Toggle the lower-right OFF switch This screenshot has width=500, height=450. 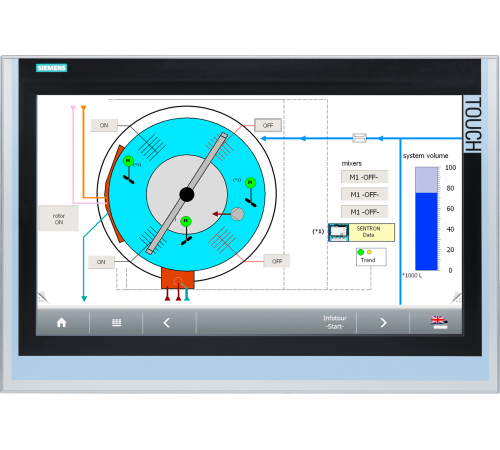(x=277, y=261)
